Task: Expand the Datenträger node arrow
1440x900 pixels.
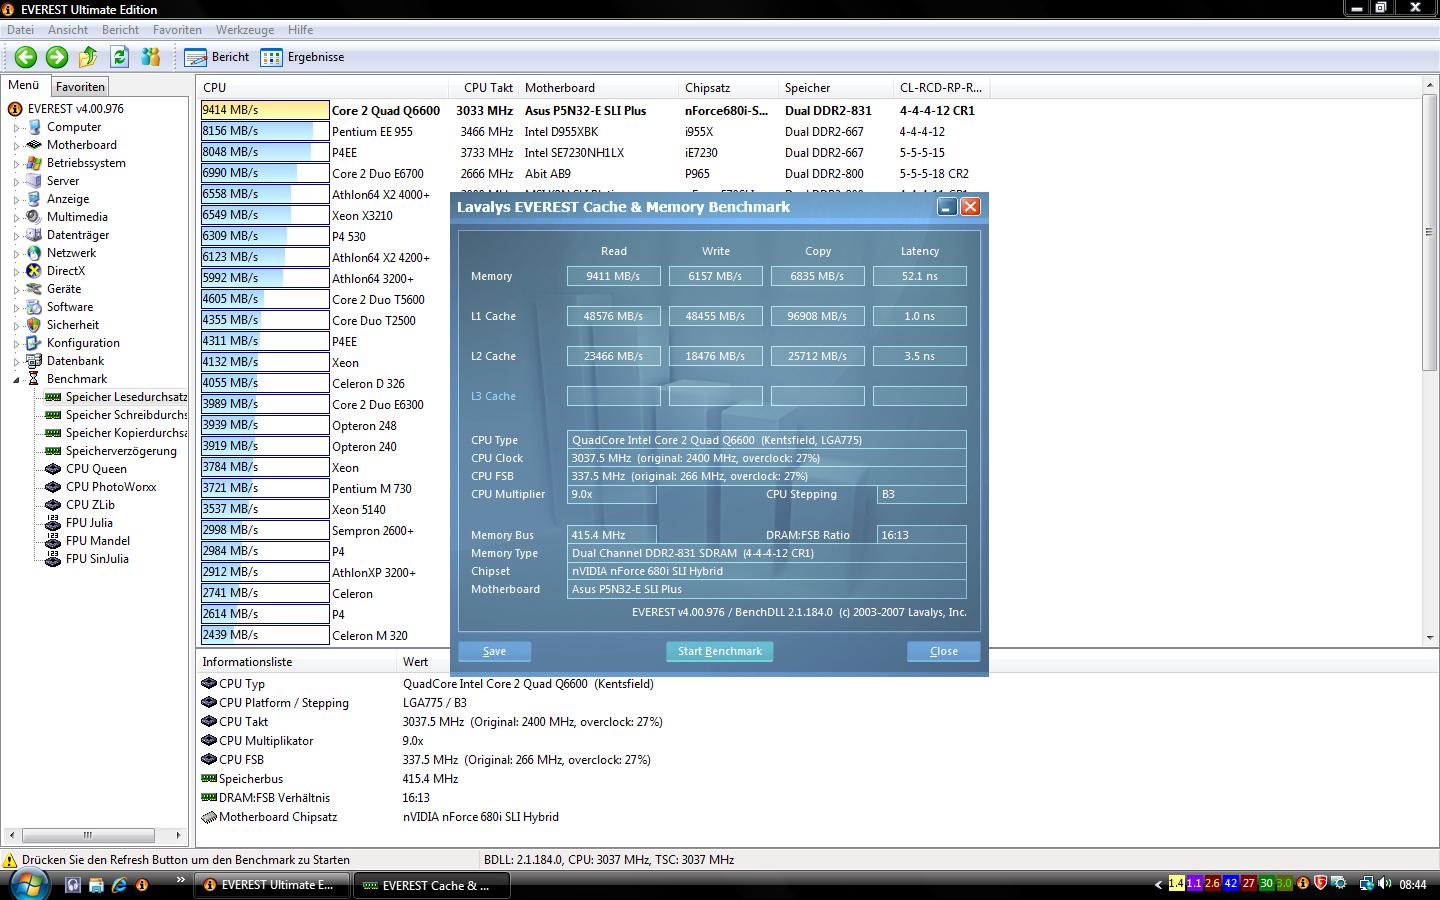Action: 17,236
